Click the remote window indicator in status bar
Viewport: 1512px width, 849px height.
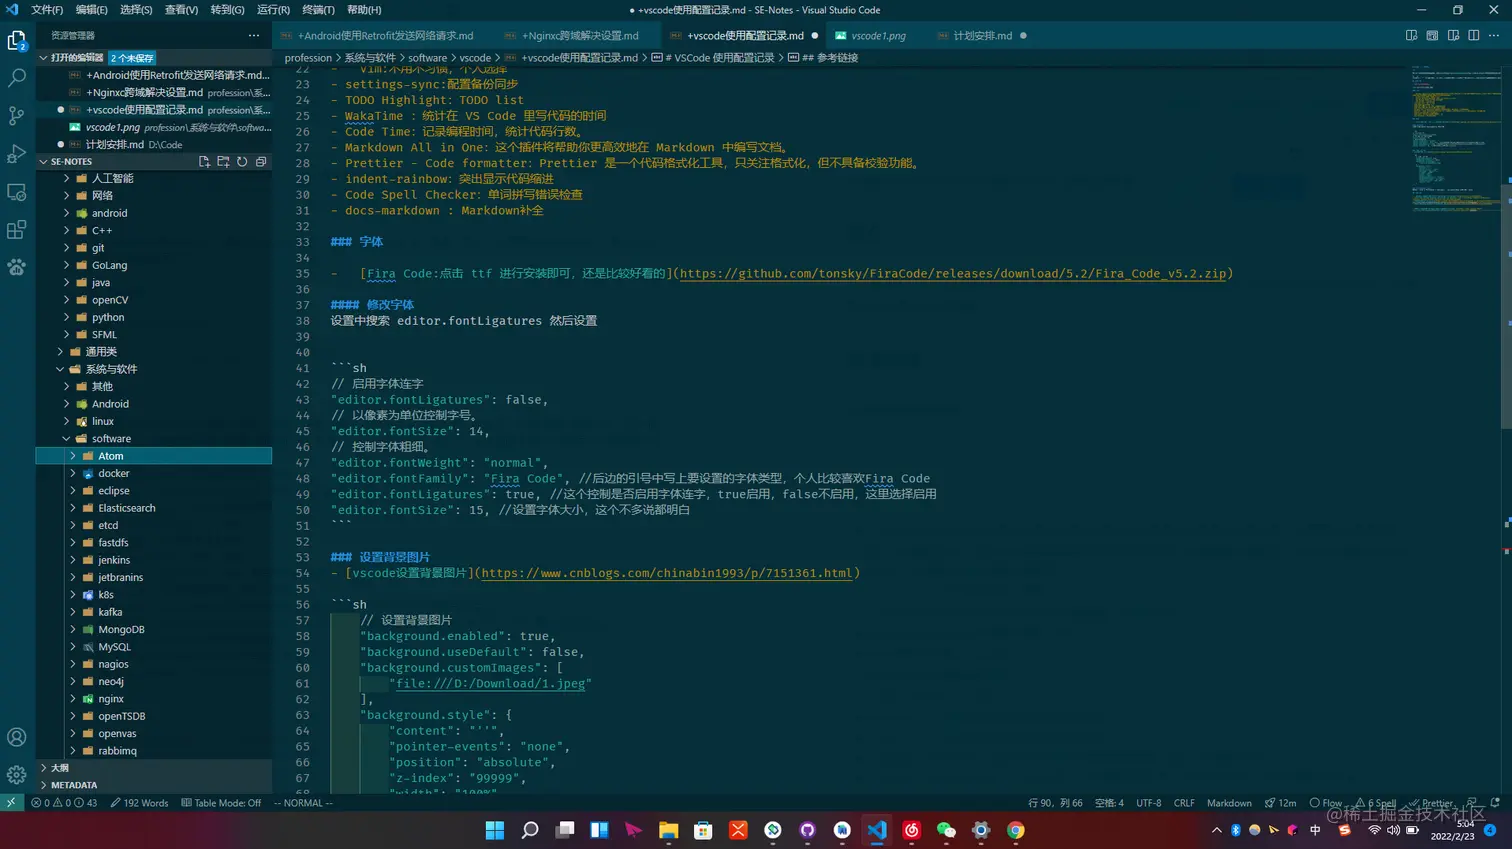(11, 803)
